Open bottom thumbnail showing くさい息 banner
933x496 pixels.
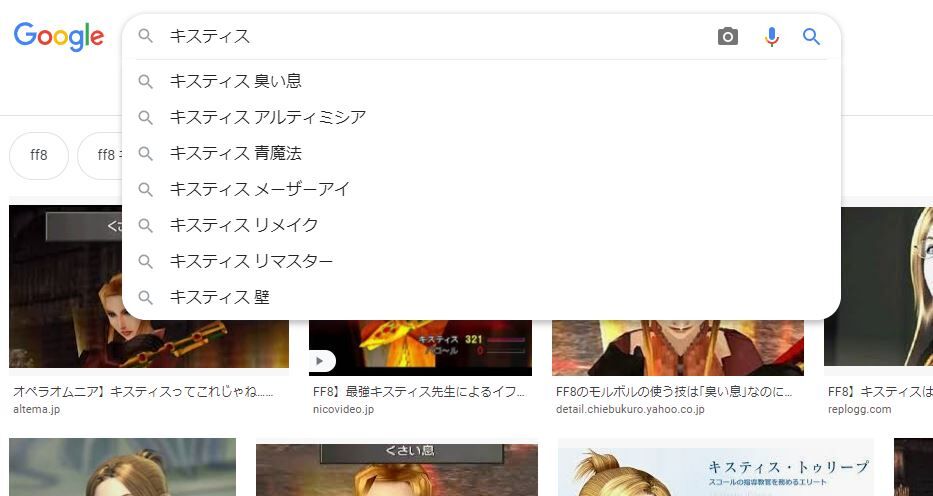point(397,469)
